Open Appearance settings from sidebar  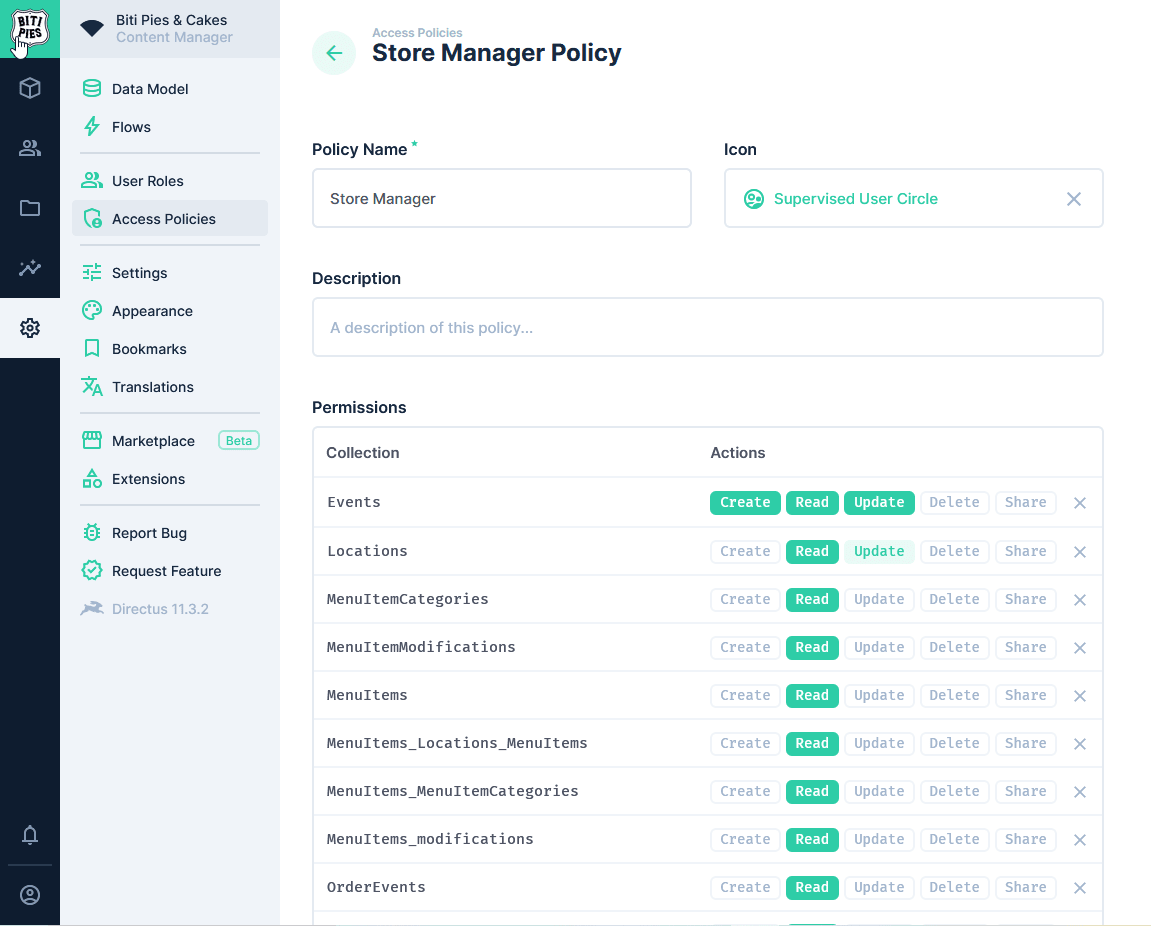(150, 311)
